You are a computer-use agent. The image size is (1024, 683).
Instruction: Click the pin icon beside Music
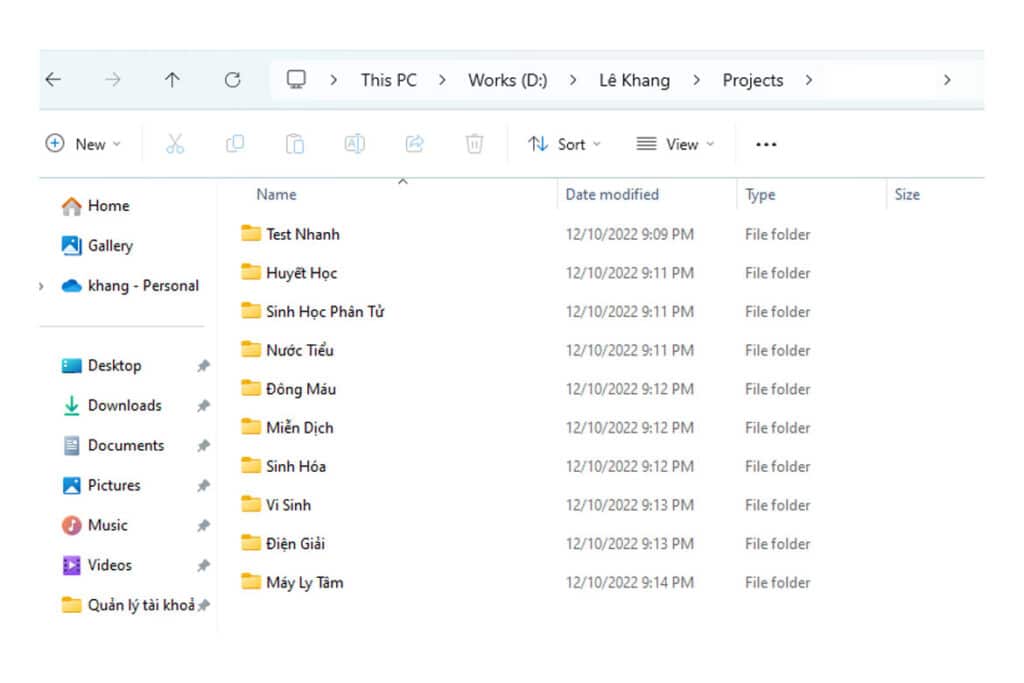click(x=204, y=526)
